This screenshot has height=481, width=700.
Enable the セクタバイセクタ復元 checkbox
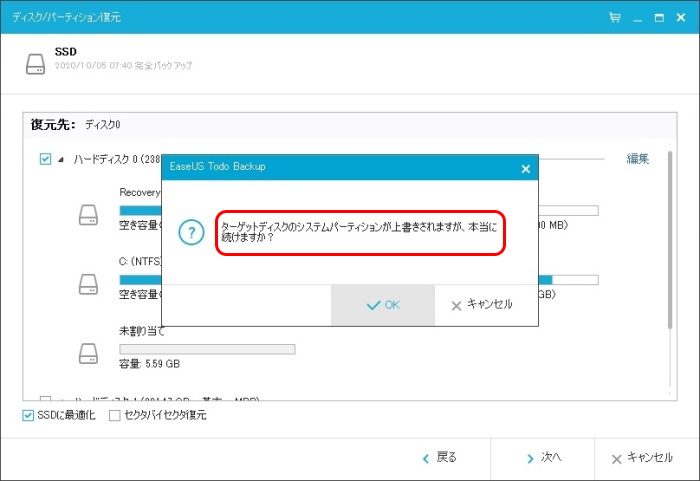tap(115, 415)
